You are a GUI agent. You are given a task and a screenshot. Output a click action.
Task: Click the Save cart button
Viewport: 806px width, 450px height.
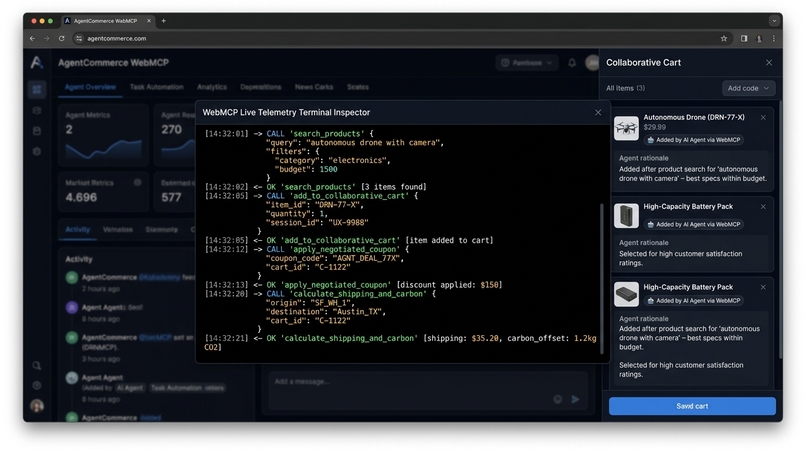click(x=692, y=406)
